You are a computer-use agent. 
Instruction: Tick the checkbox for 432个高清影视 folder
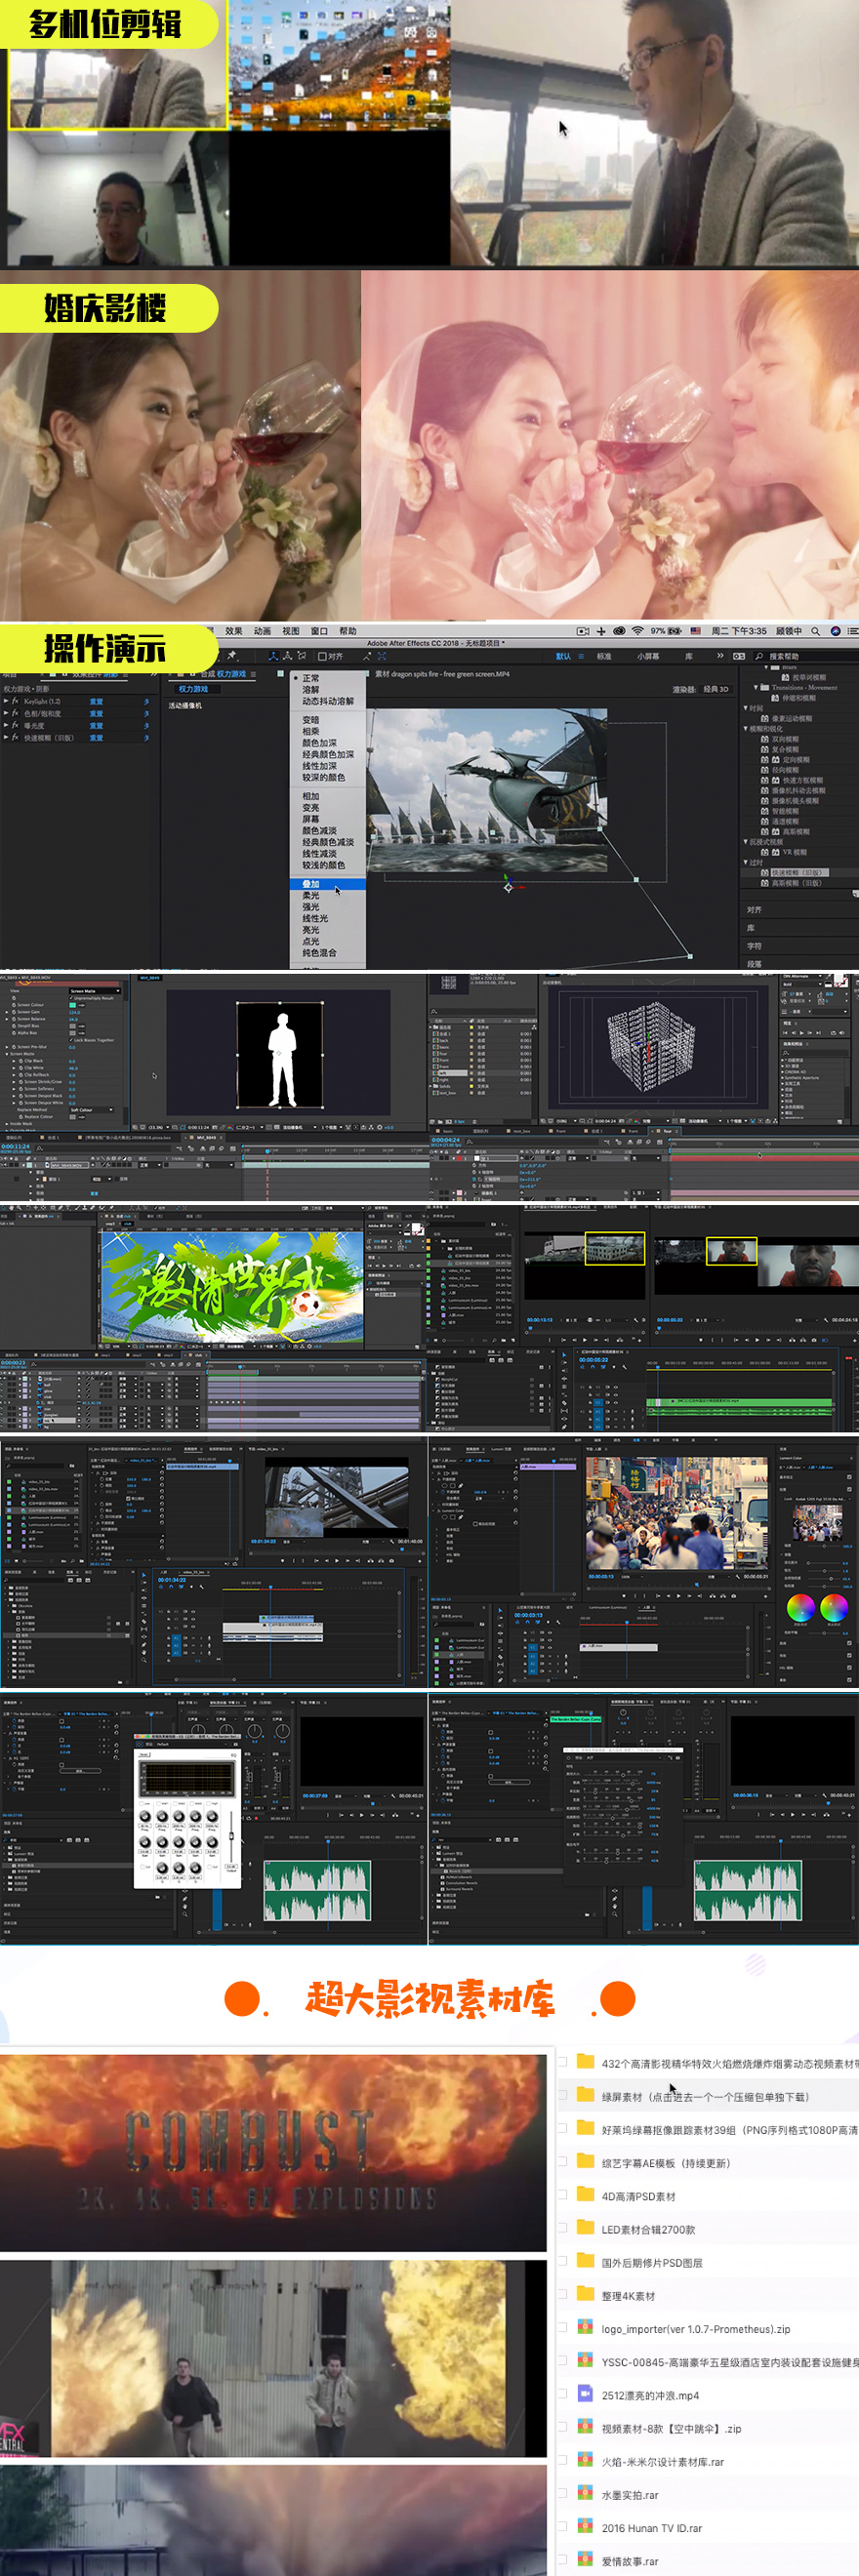click(x=562, y=2062)
